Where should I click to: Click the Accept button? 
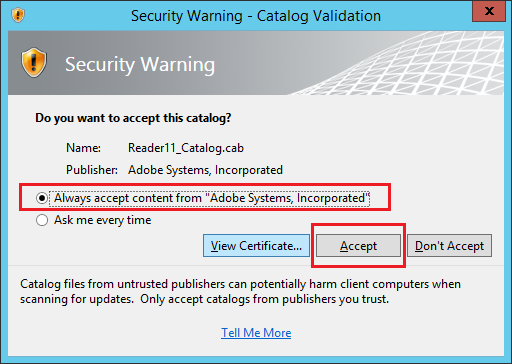(358, 246)
